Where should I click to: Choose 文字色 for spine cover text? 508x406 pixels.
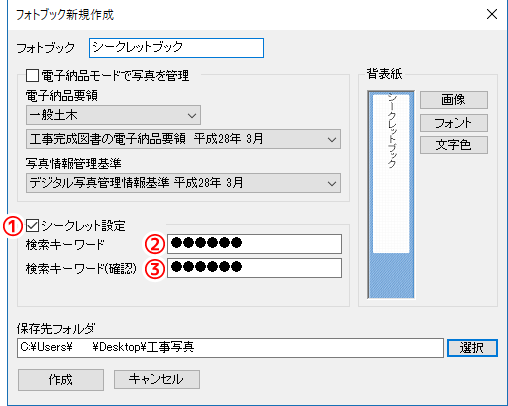point(454,145)
